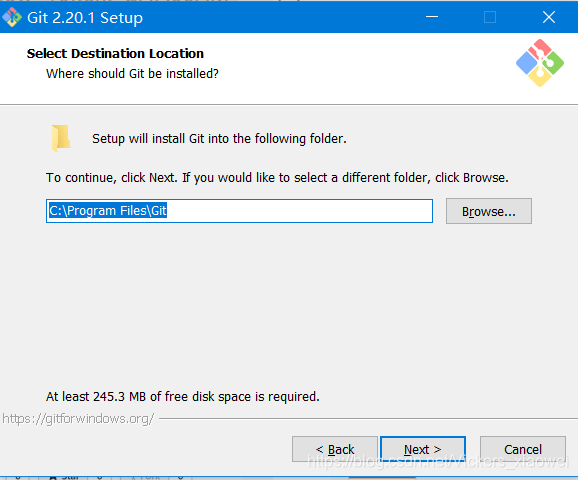Click the 'Select Destination Location' heading
Viewport: 578px width, 480px height.
click(115, 53)
